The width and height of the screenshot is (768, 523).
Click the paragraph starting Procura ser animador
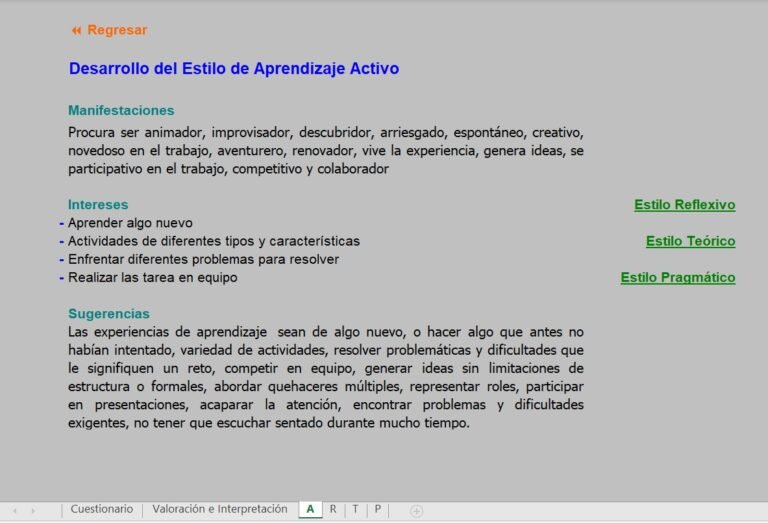326,150
